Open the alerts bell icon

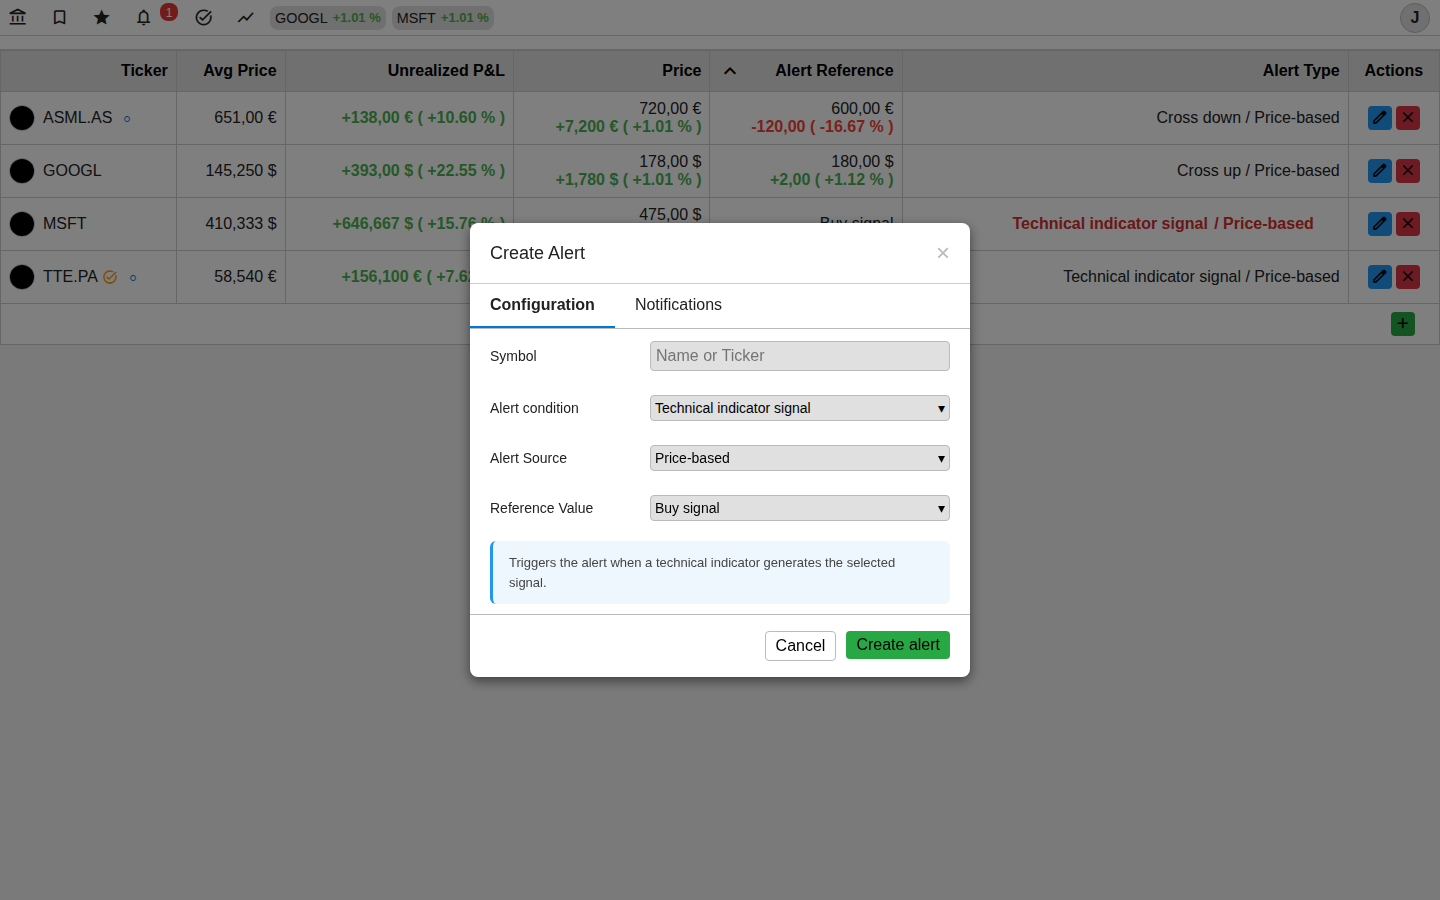pyautogui.click(x=144, y=17)
